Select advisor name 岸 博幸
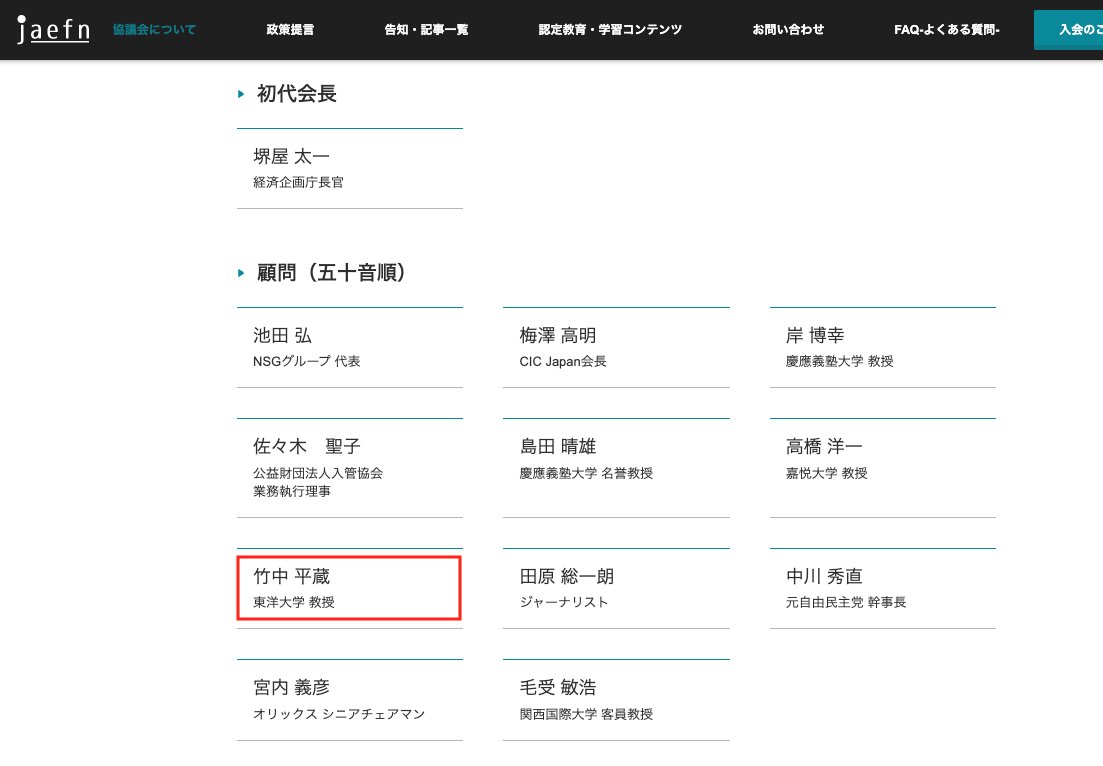The image size is (1103, 766). 815,336
